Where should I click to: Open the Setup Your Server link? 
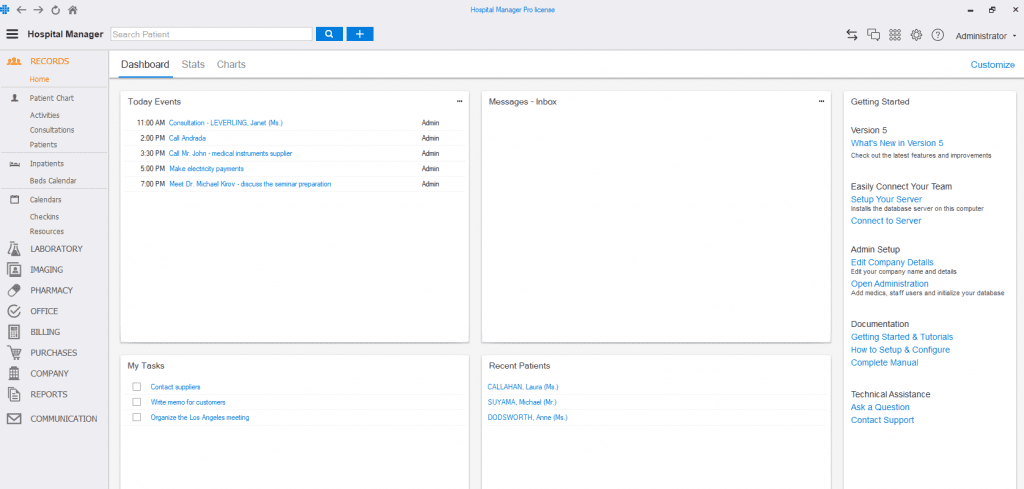[886, 199]
